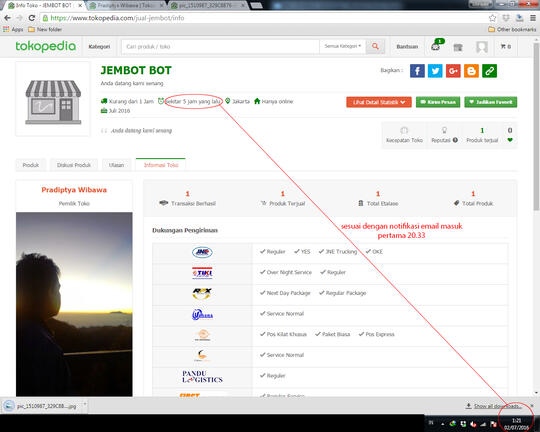Click 'Total Produk' statistic
The width and height of the screenshot is (540, 432).
(473, 199)
